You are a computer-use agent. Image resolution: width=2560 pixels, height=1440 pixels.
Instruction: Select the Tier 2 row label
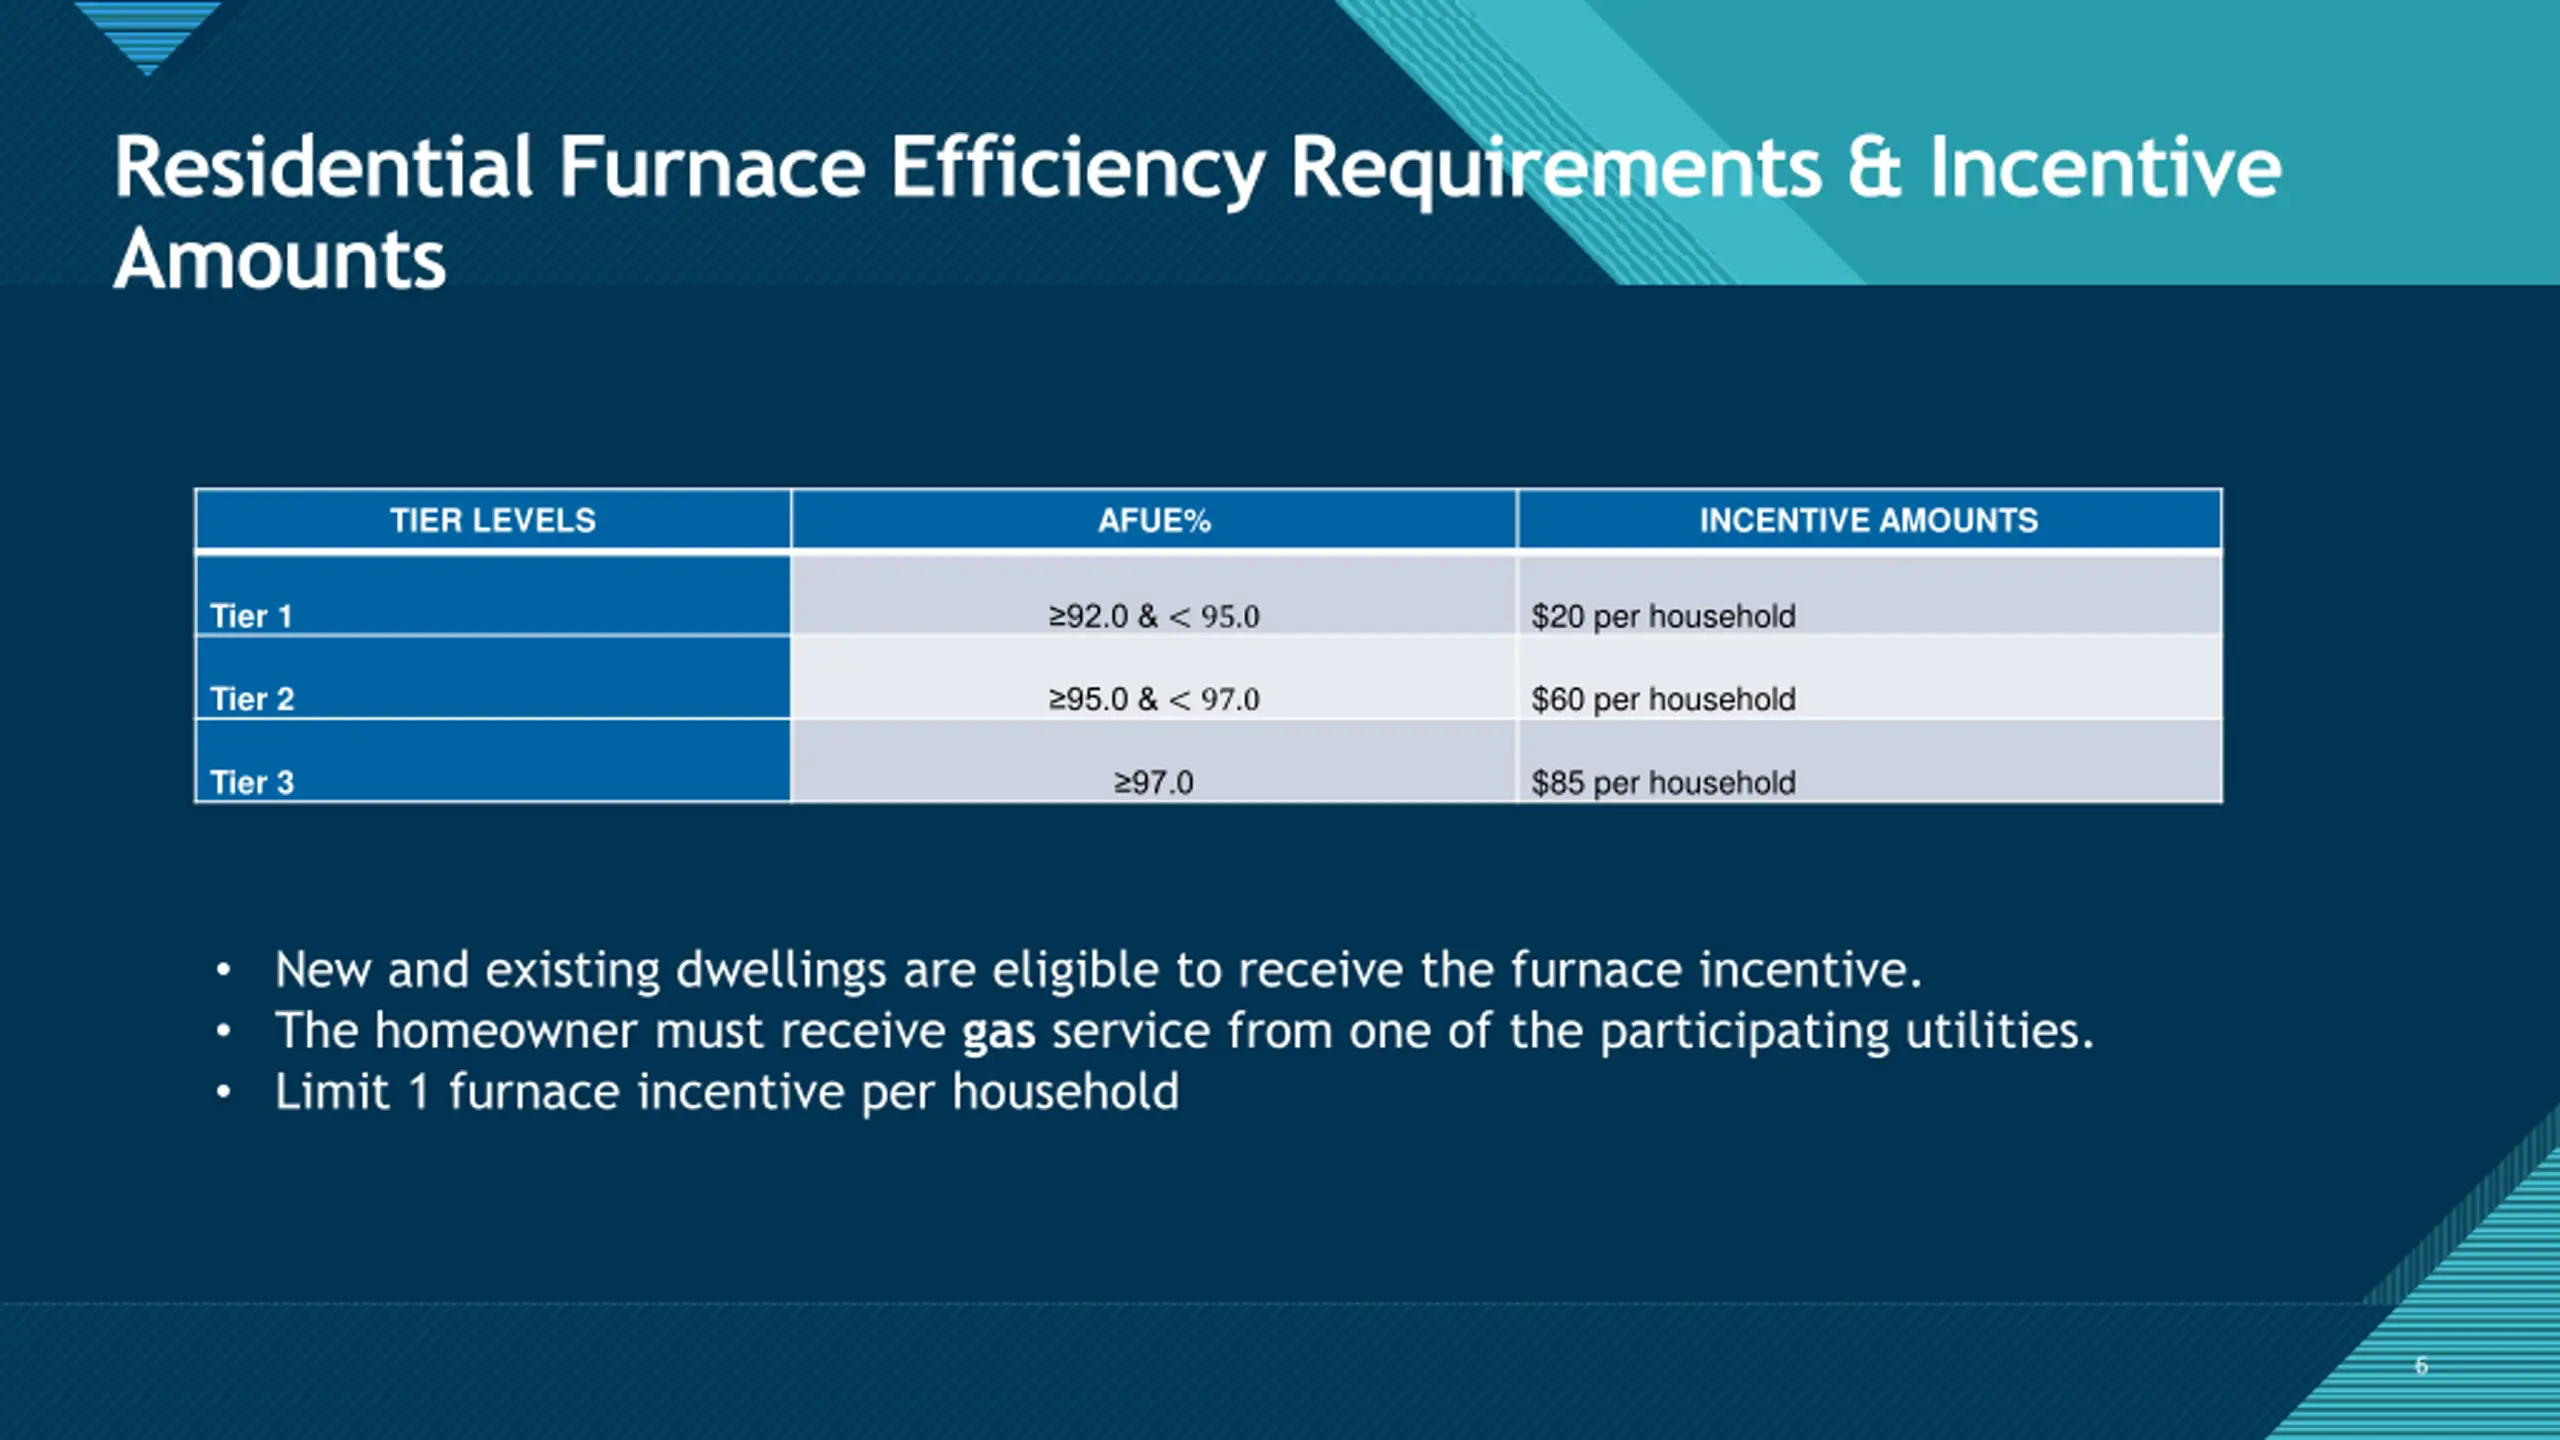point(493,678)
